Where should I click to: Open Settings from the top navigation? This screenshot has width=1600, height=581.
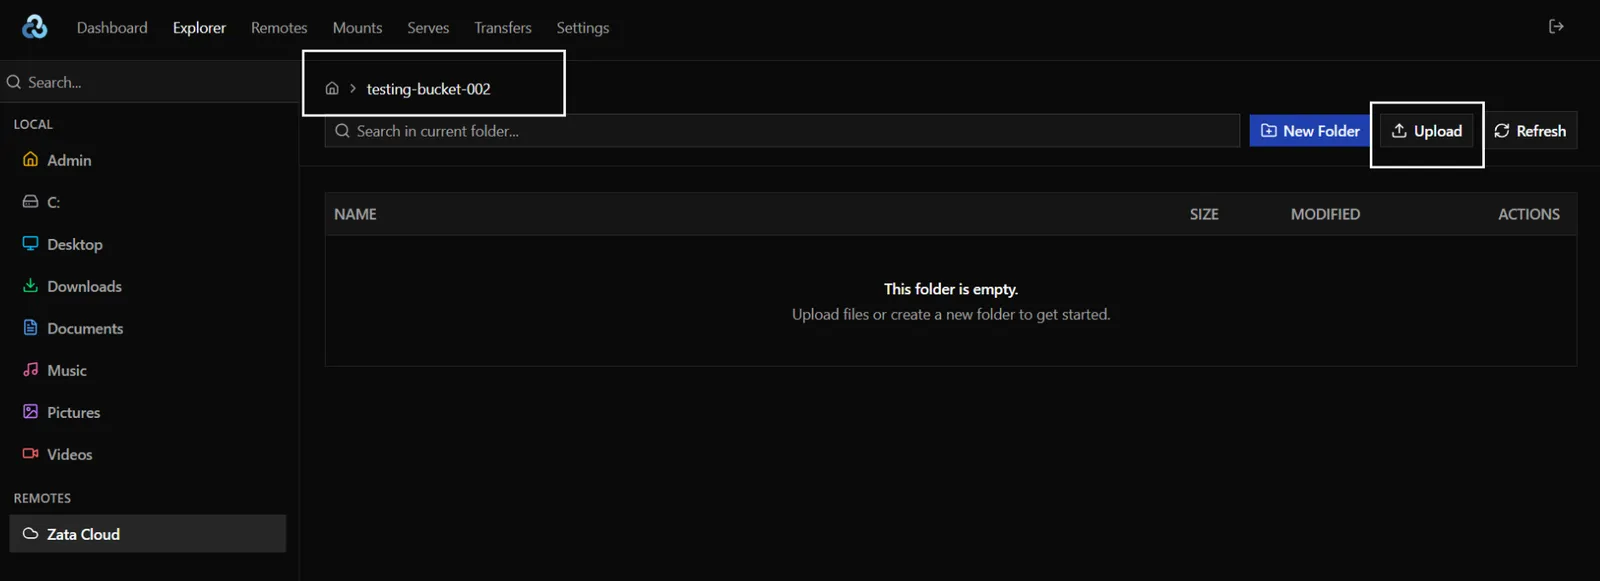pos(583,28)
